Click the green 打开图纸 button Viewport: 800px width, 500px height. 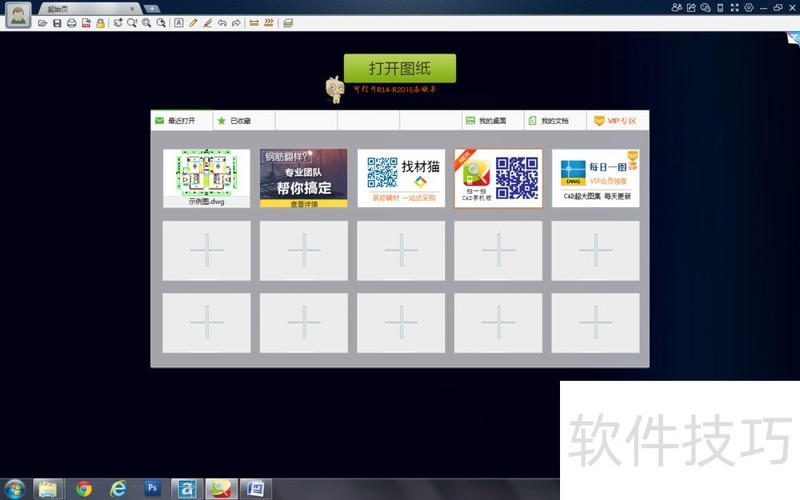point(399,68)
